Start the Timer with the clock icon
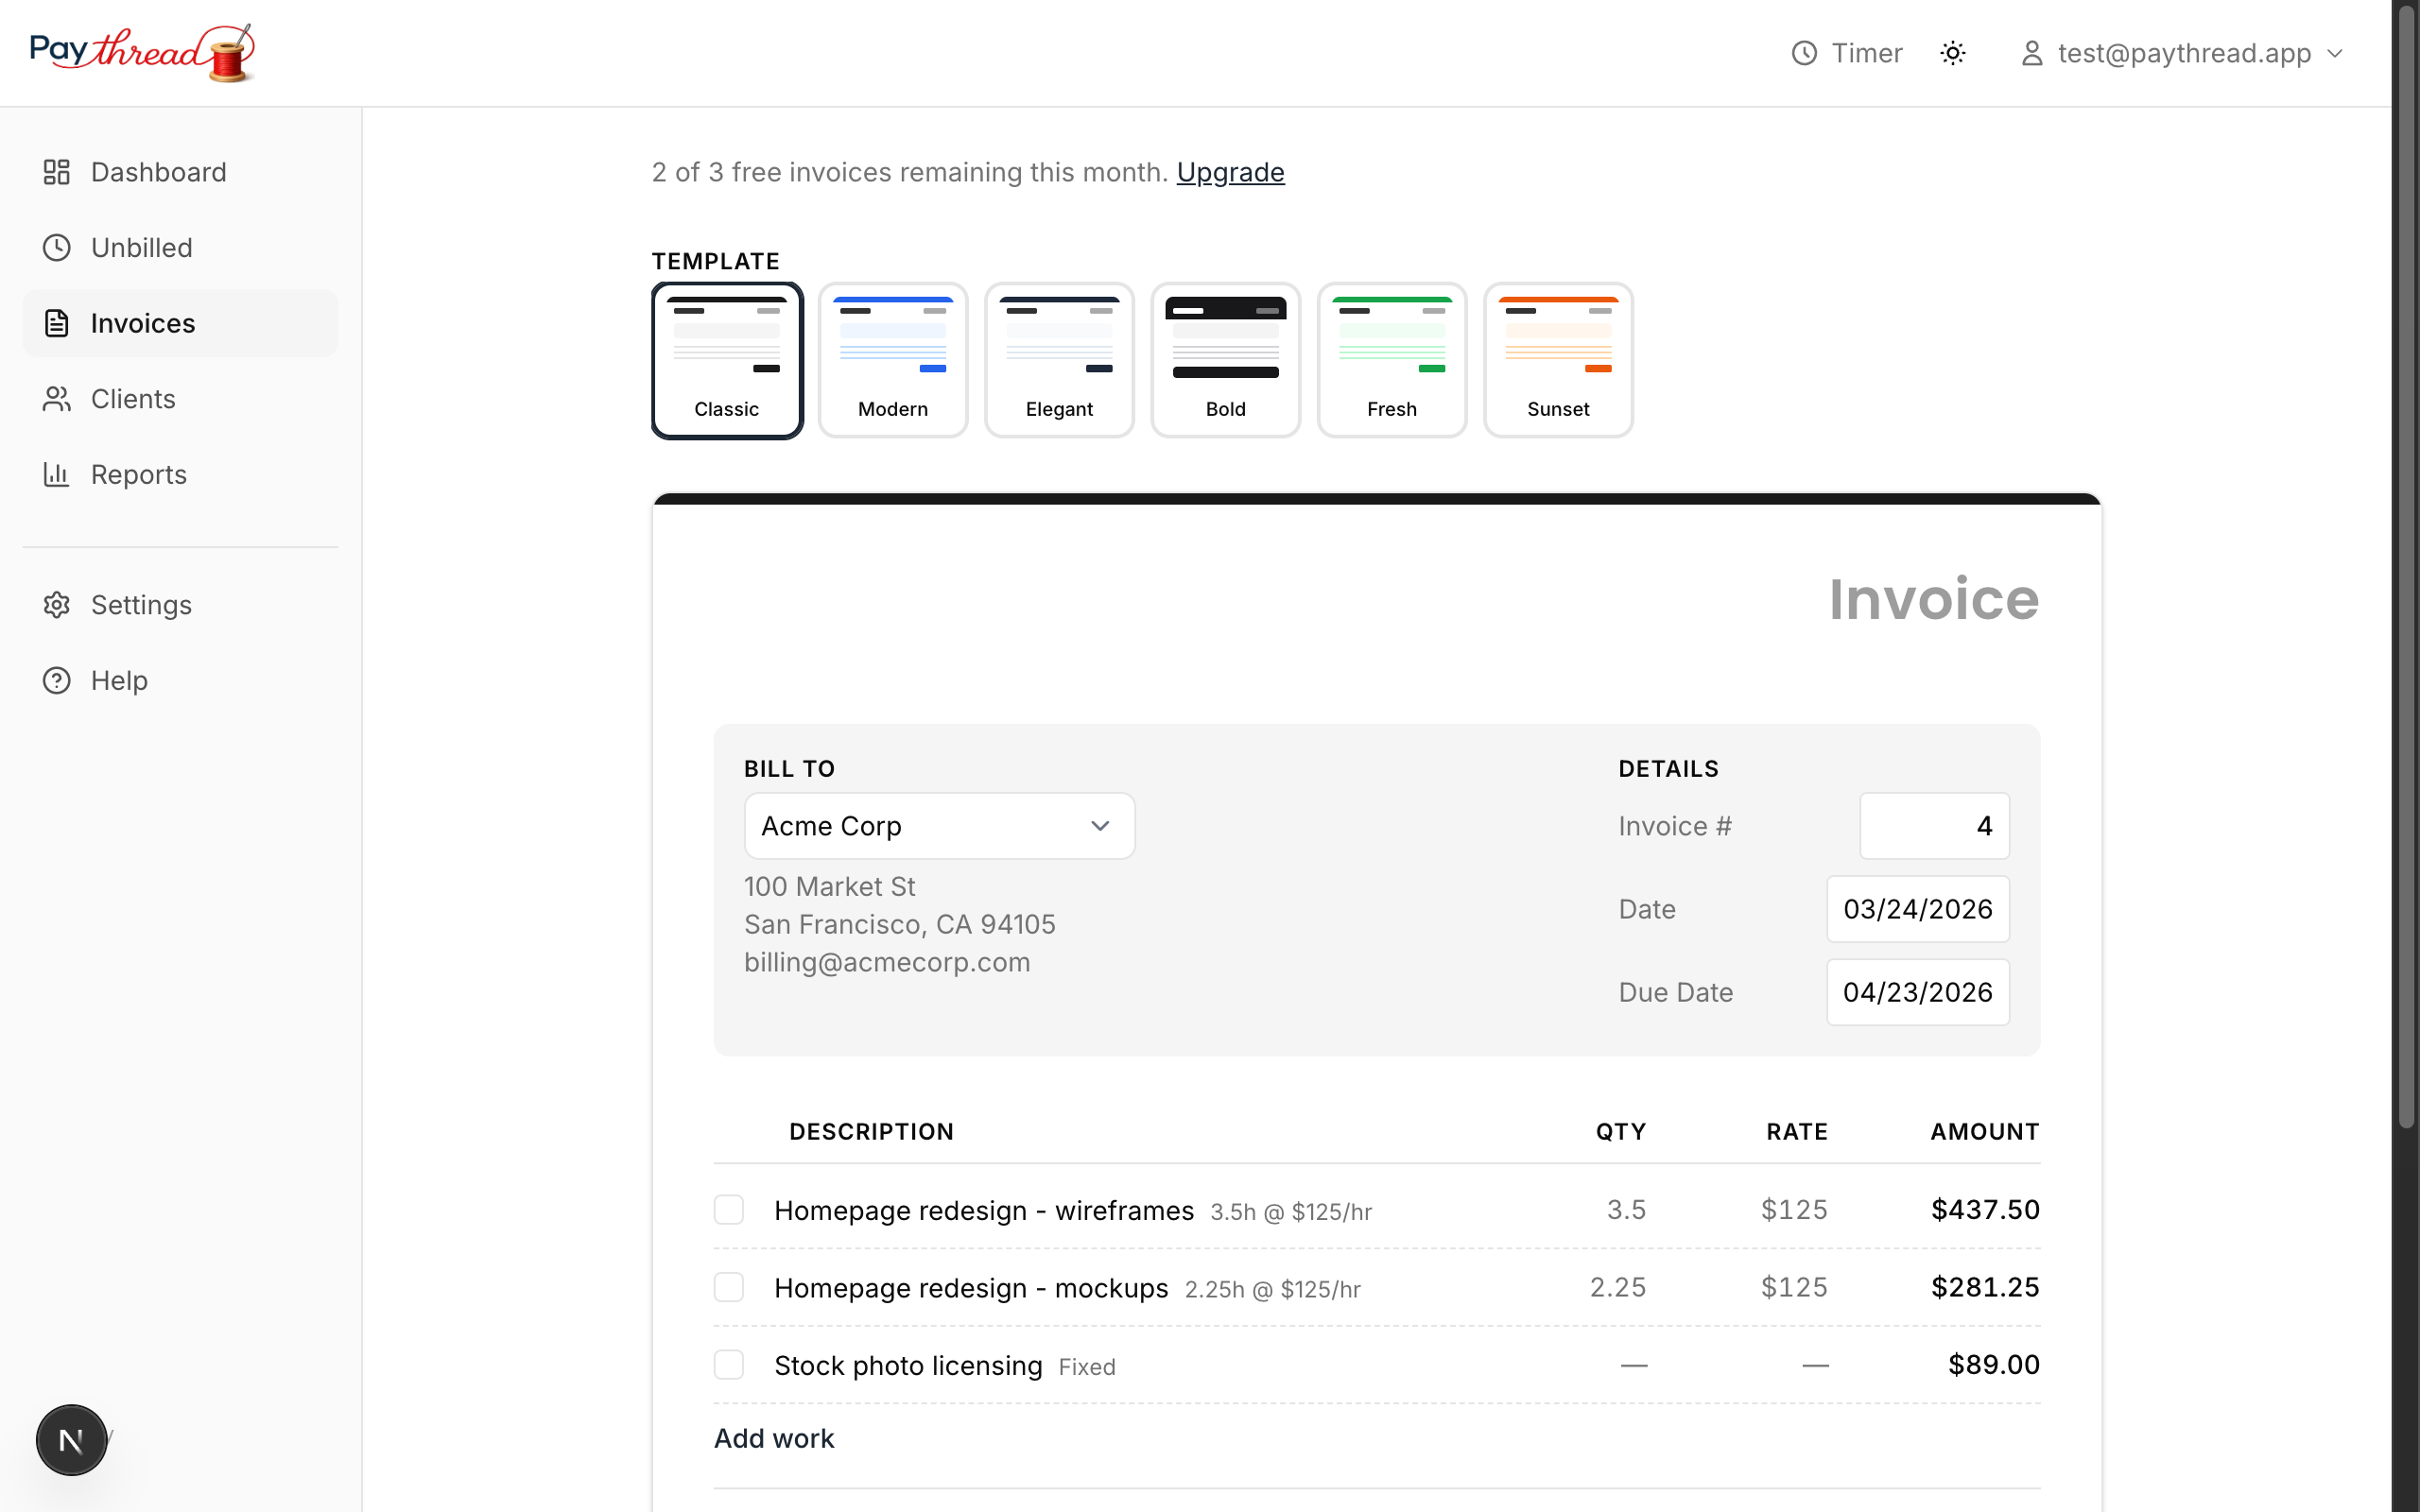Screen dimensions: 2420x1512 1804,53
